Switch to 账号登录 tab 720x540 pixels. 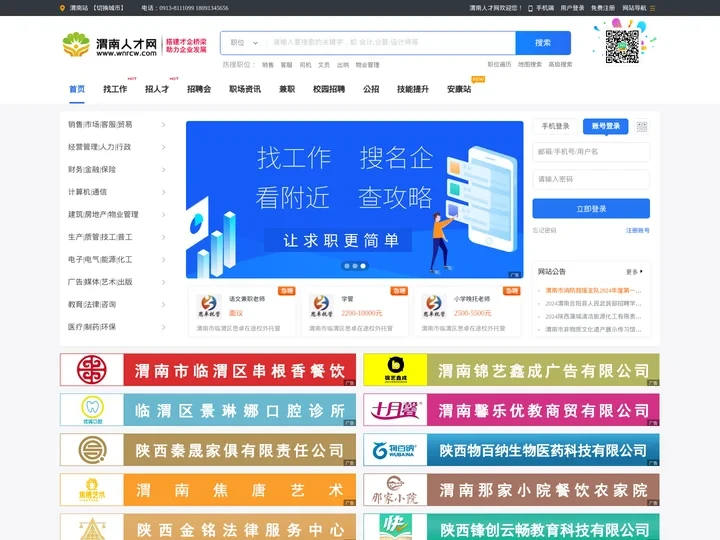point(606,126)
